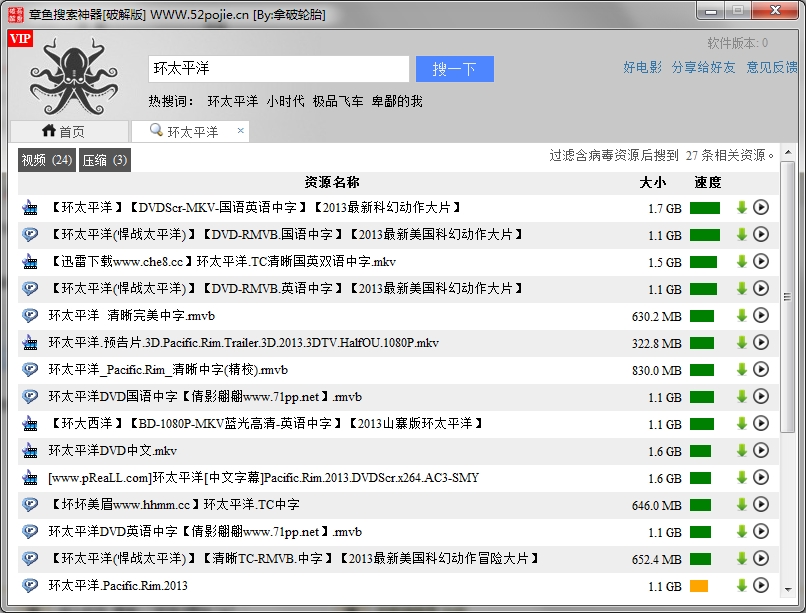Screen dimensions: 806x613
Task: Download 环太平洋DVD中文.mkv
Action: (x=741, y=451)
